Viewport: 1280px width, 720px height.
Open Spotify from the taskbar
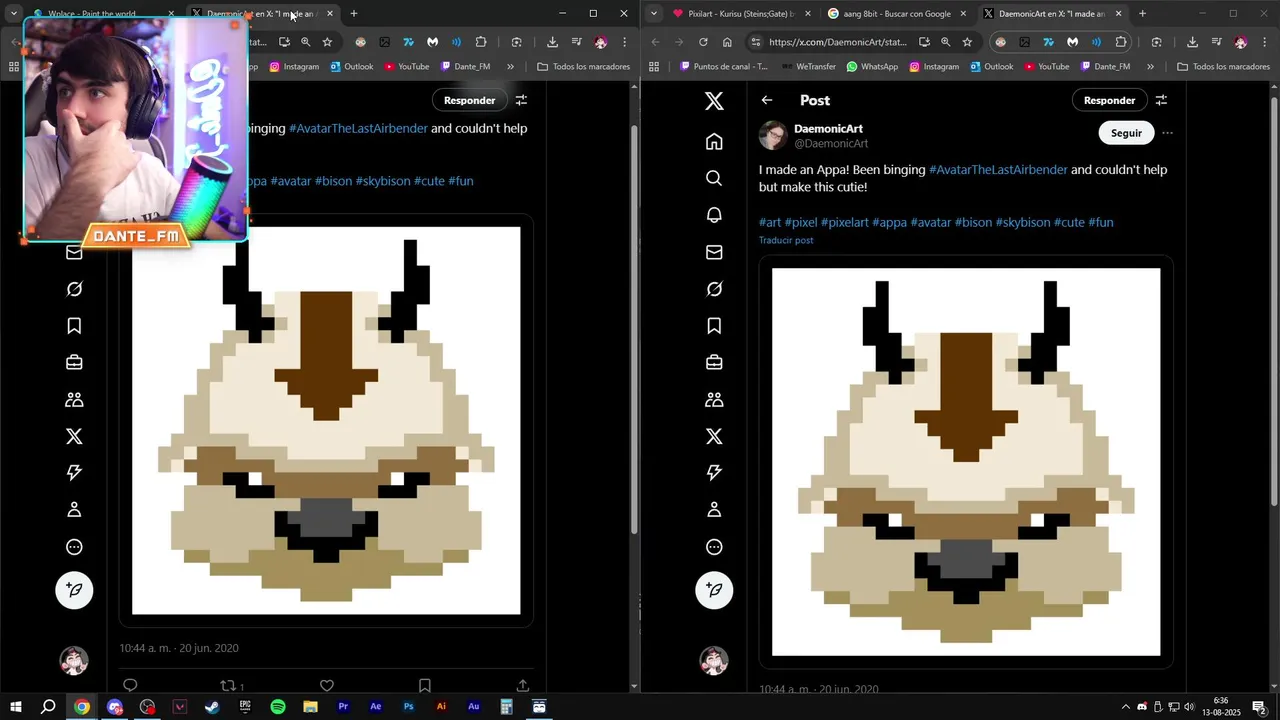[278, 707]
